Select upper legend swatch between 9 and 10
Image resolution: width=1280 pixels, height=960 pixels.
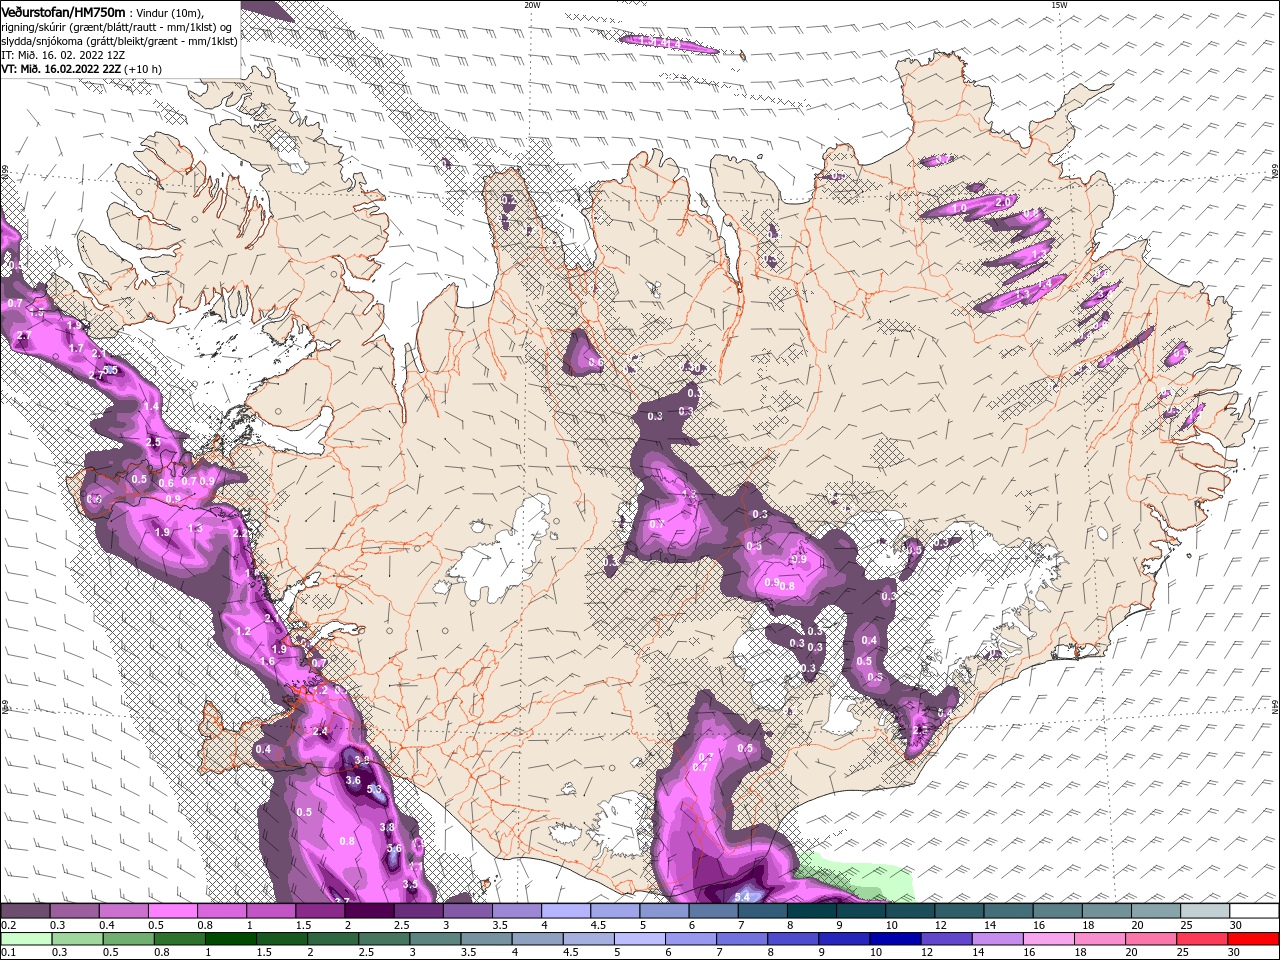[861, 911]
